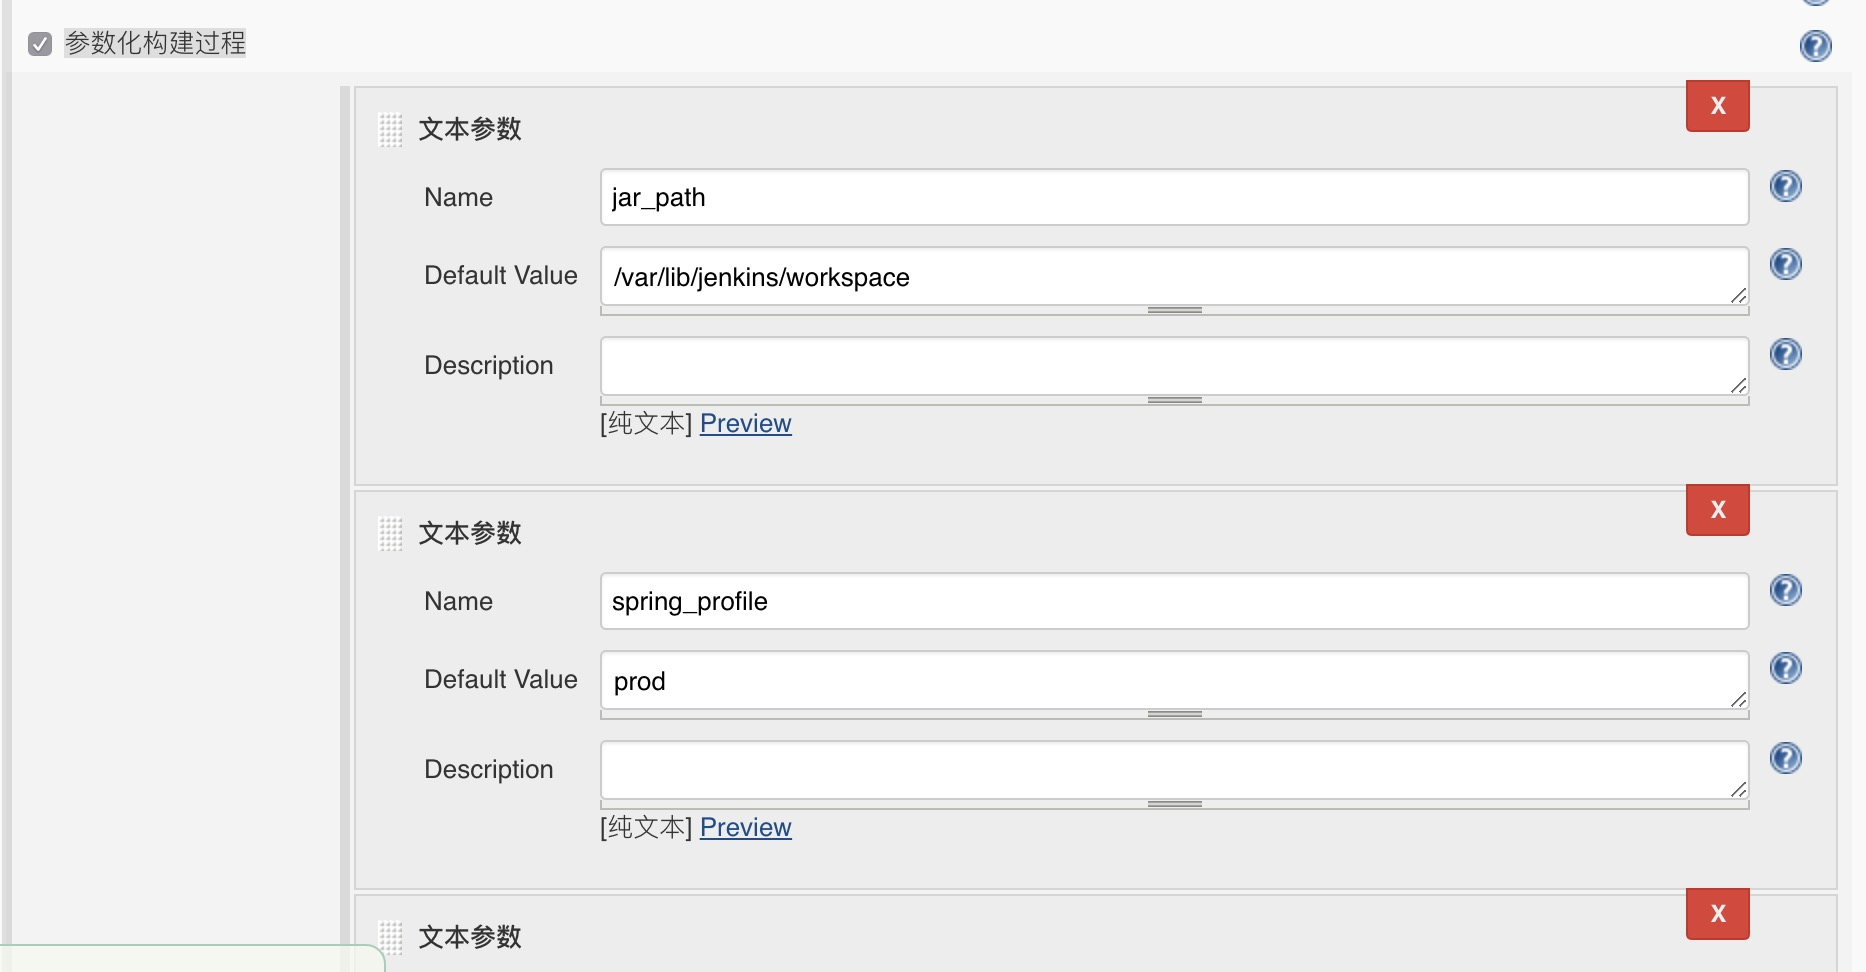Remove the third text parameter block
1866x972 pixels.
[1717, 914]
